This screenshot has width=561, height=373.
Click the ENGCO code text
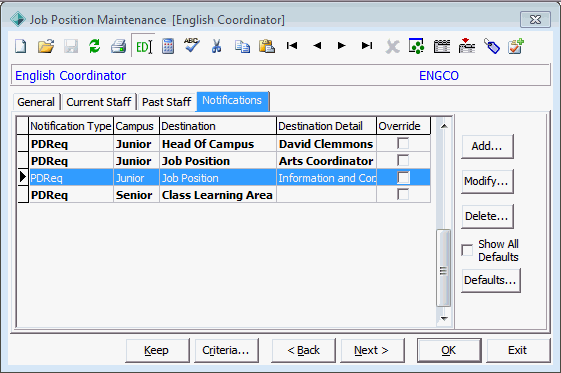439,76
